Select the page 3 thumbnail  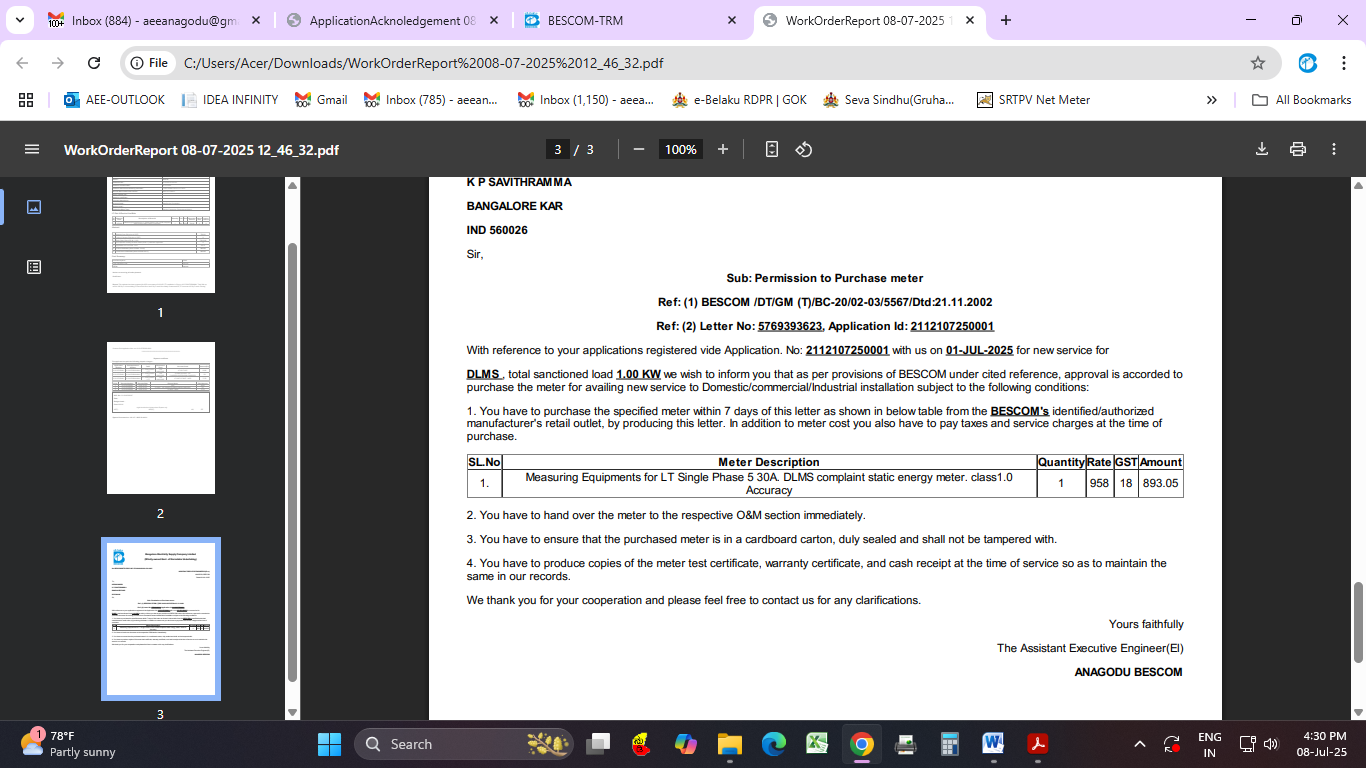click(x=161, y=619)
